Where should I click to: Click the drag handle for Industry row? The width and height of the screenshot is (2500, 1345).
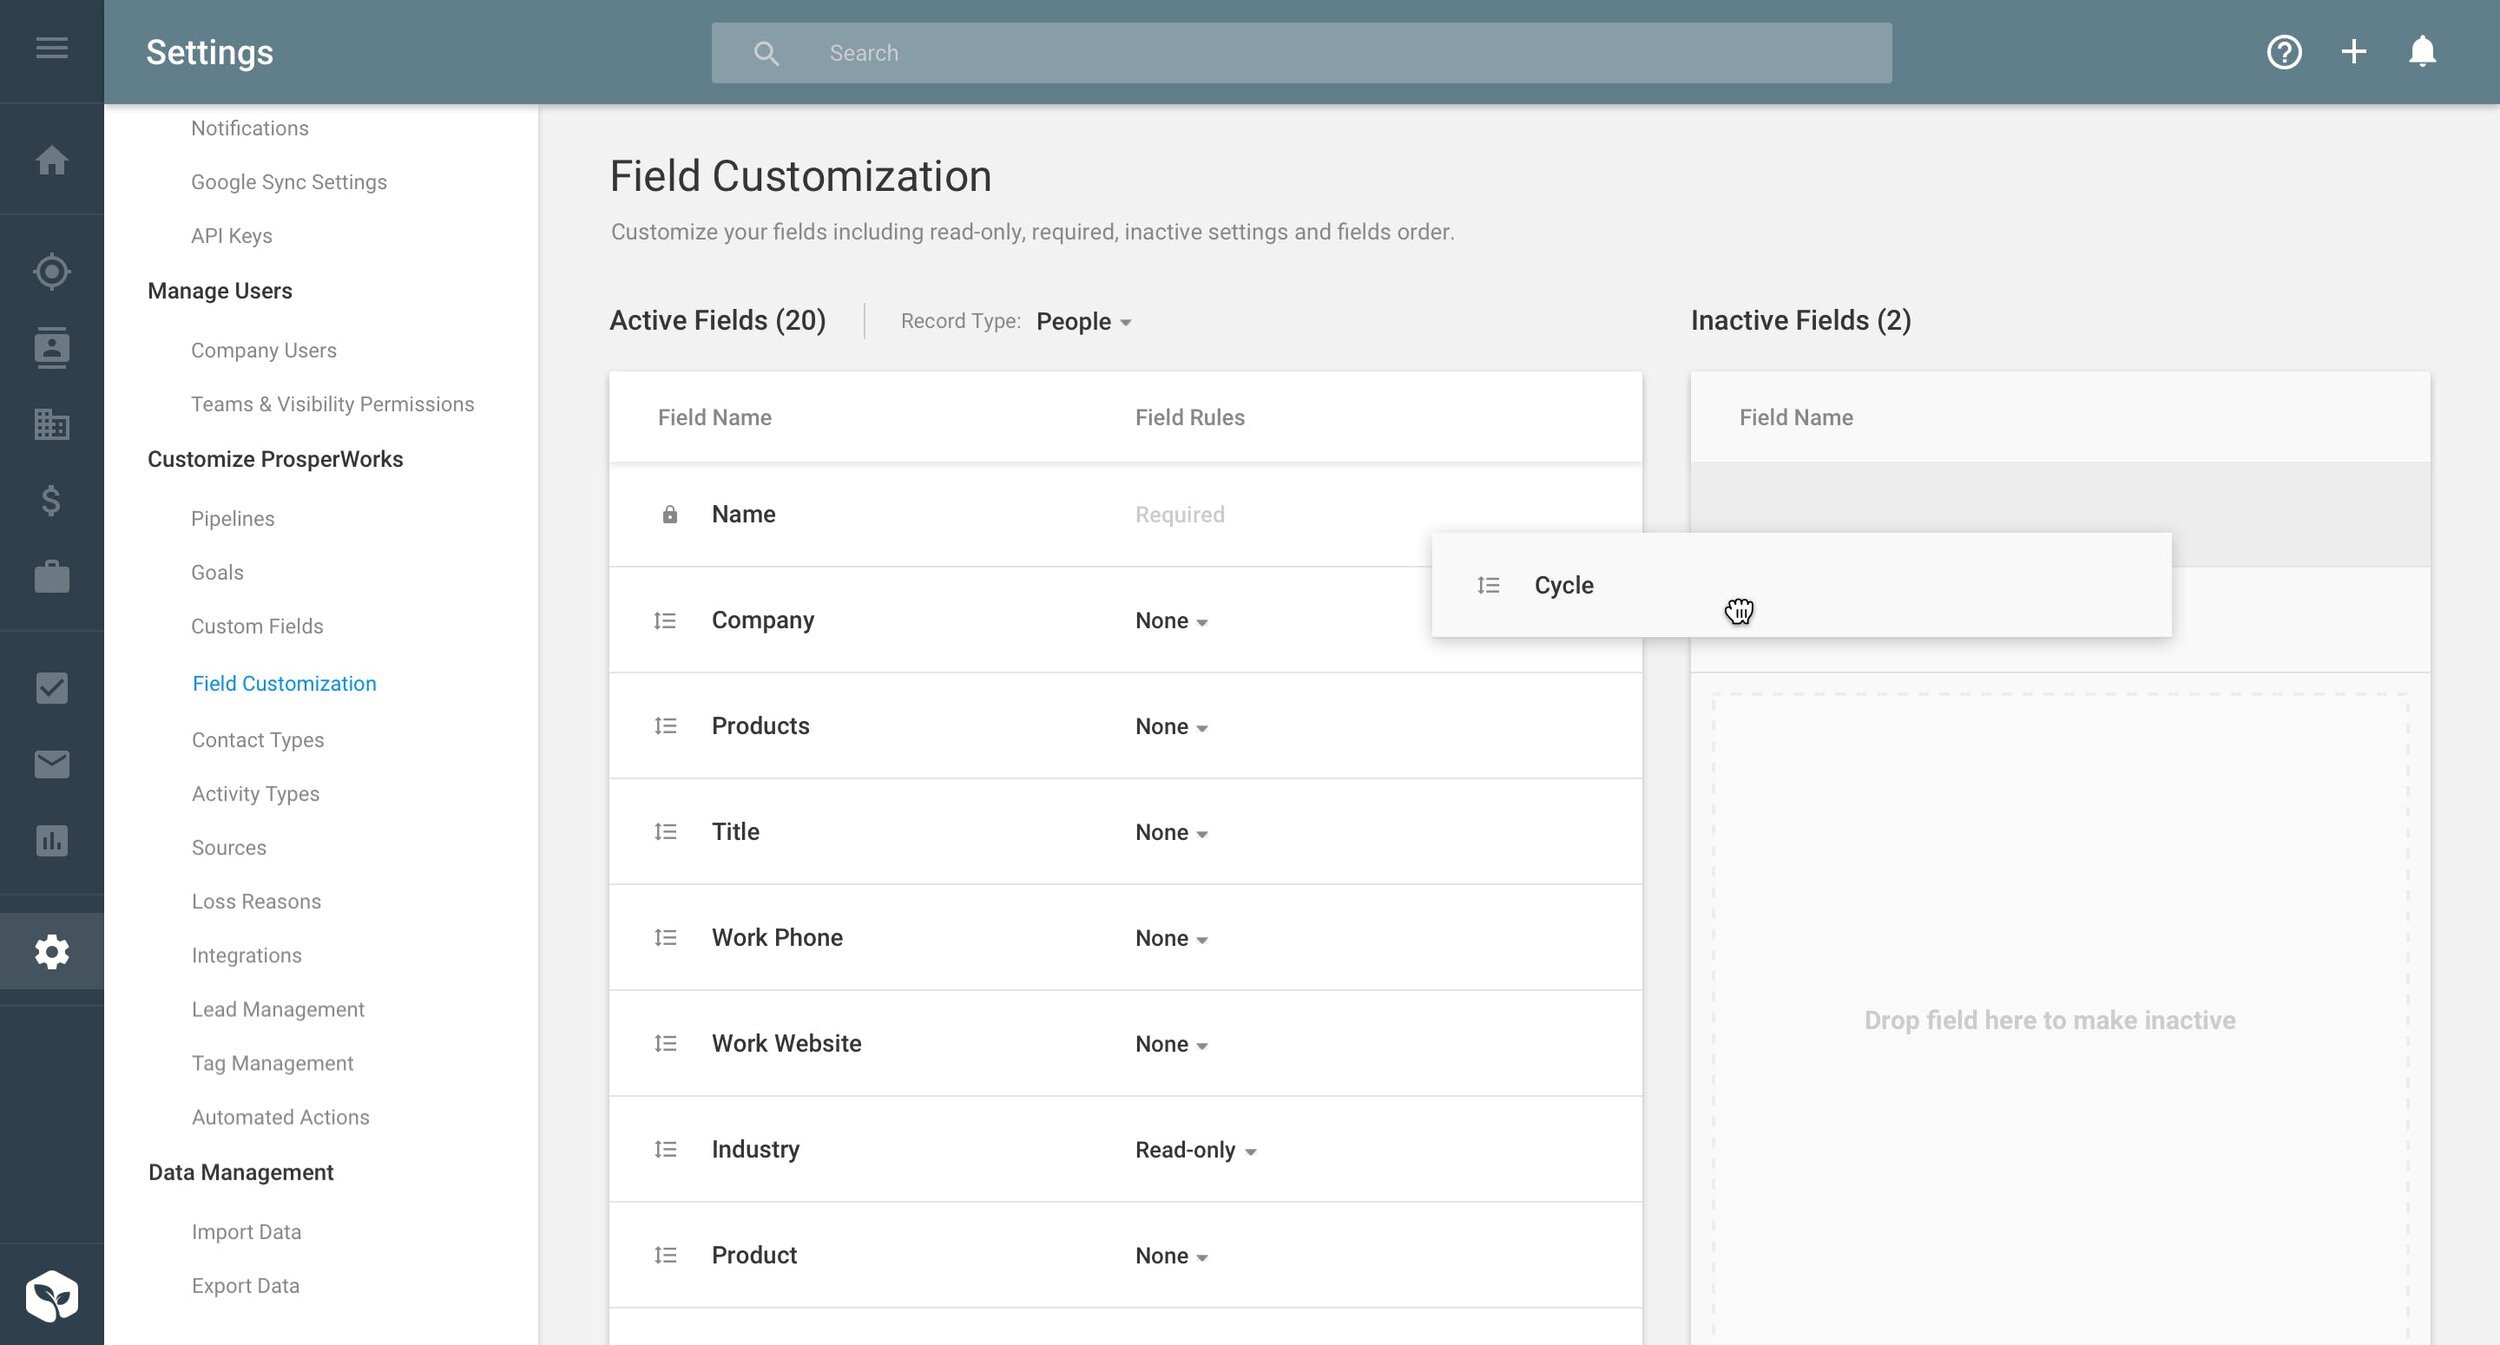pos(665,1150)
